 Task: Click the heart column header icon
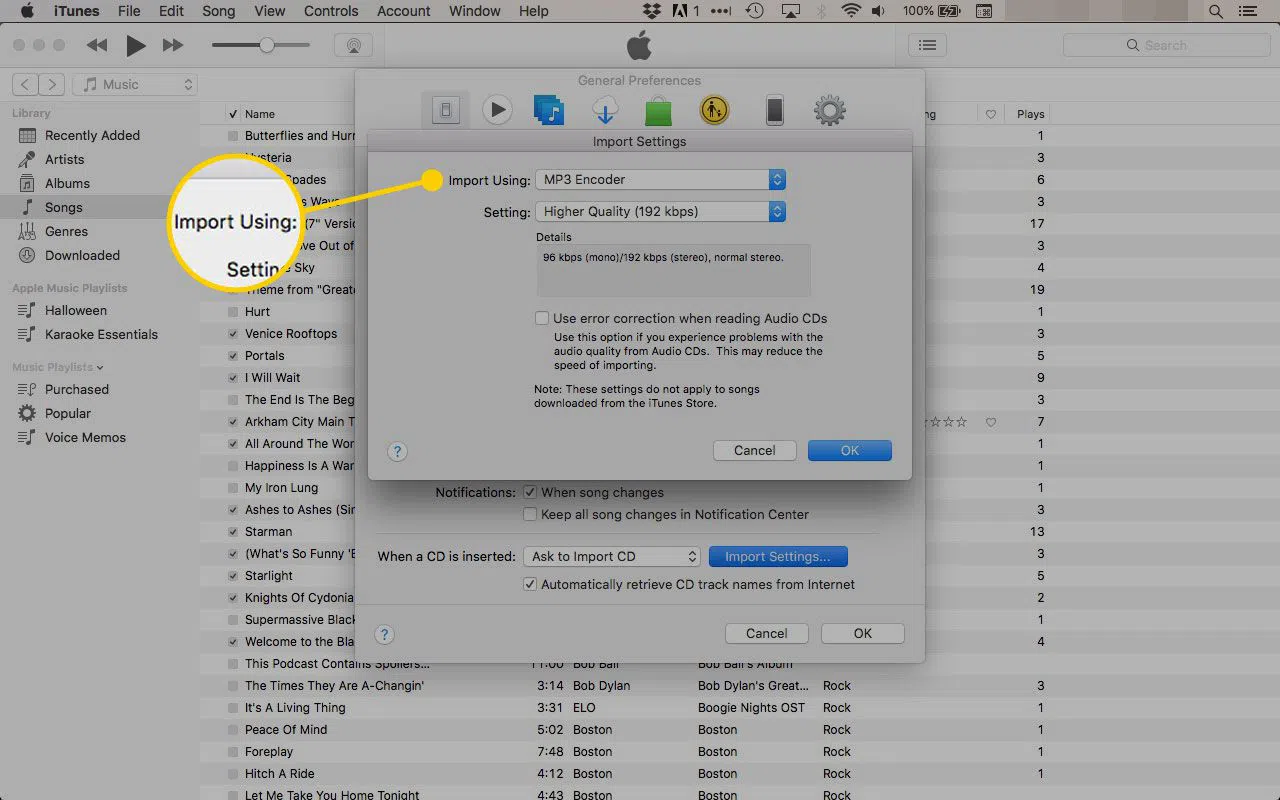tap(991, 114)
